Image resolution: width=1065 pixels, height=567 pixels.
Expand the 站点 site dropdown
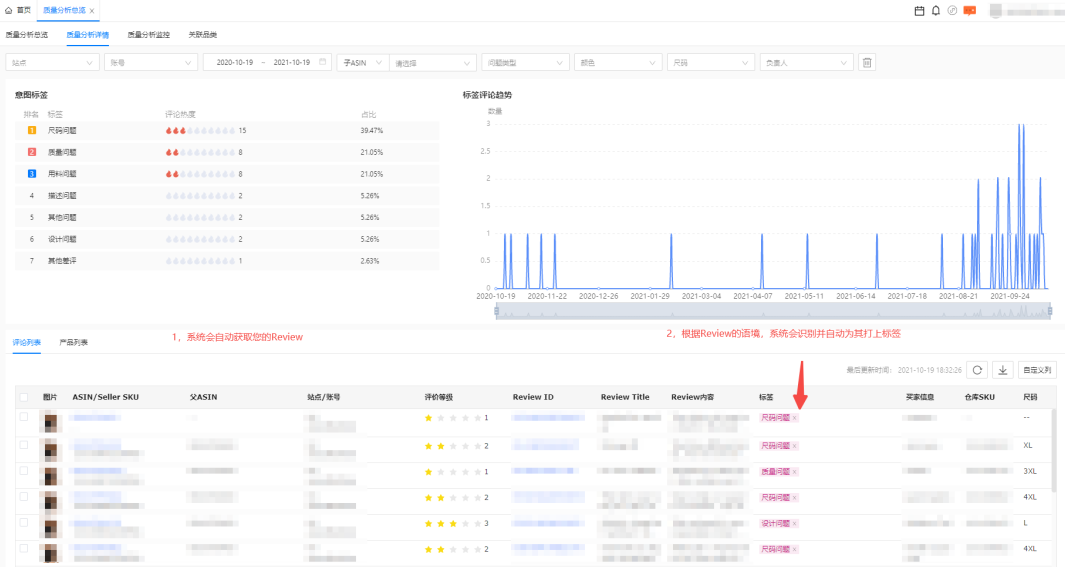tap(52, 62)
